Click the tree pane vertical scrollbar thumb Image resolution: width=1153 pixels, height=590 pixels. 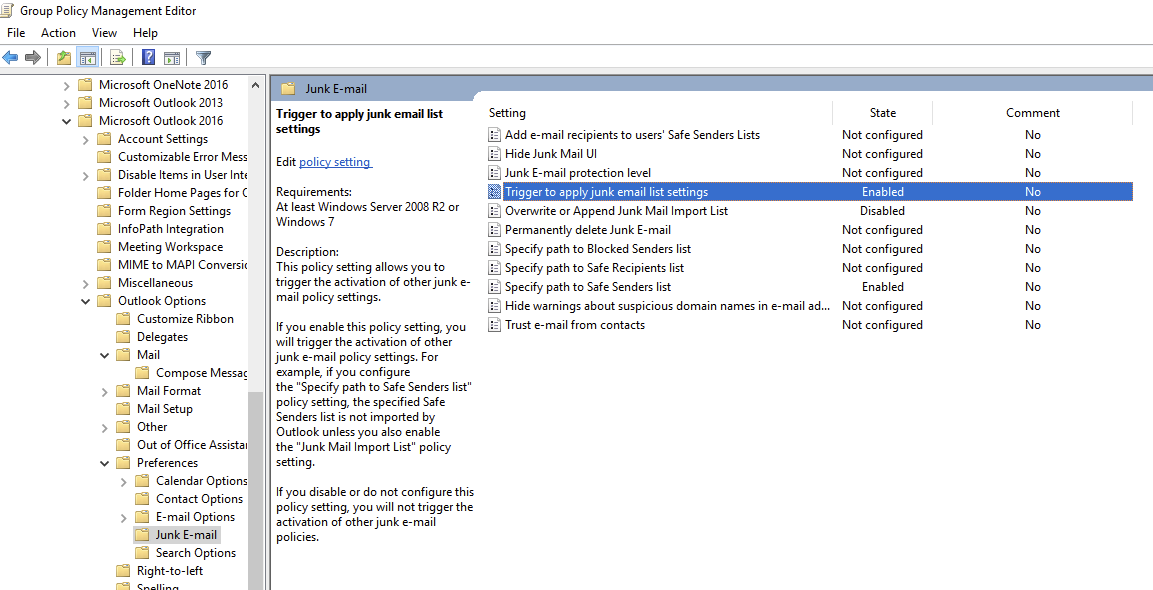coord(255,490)
